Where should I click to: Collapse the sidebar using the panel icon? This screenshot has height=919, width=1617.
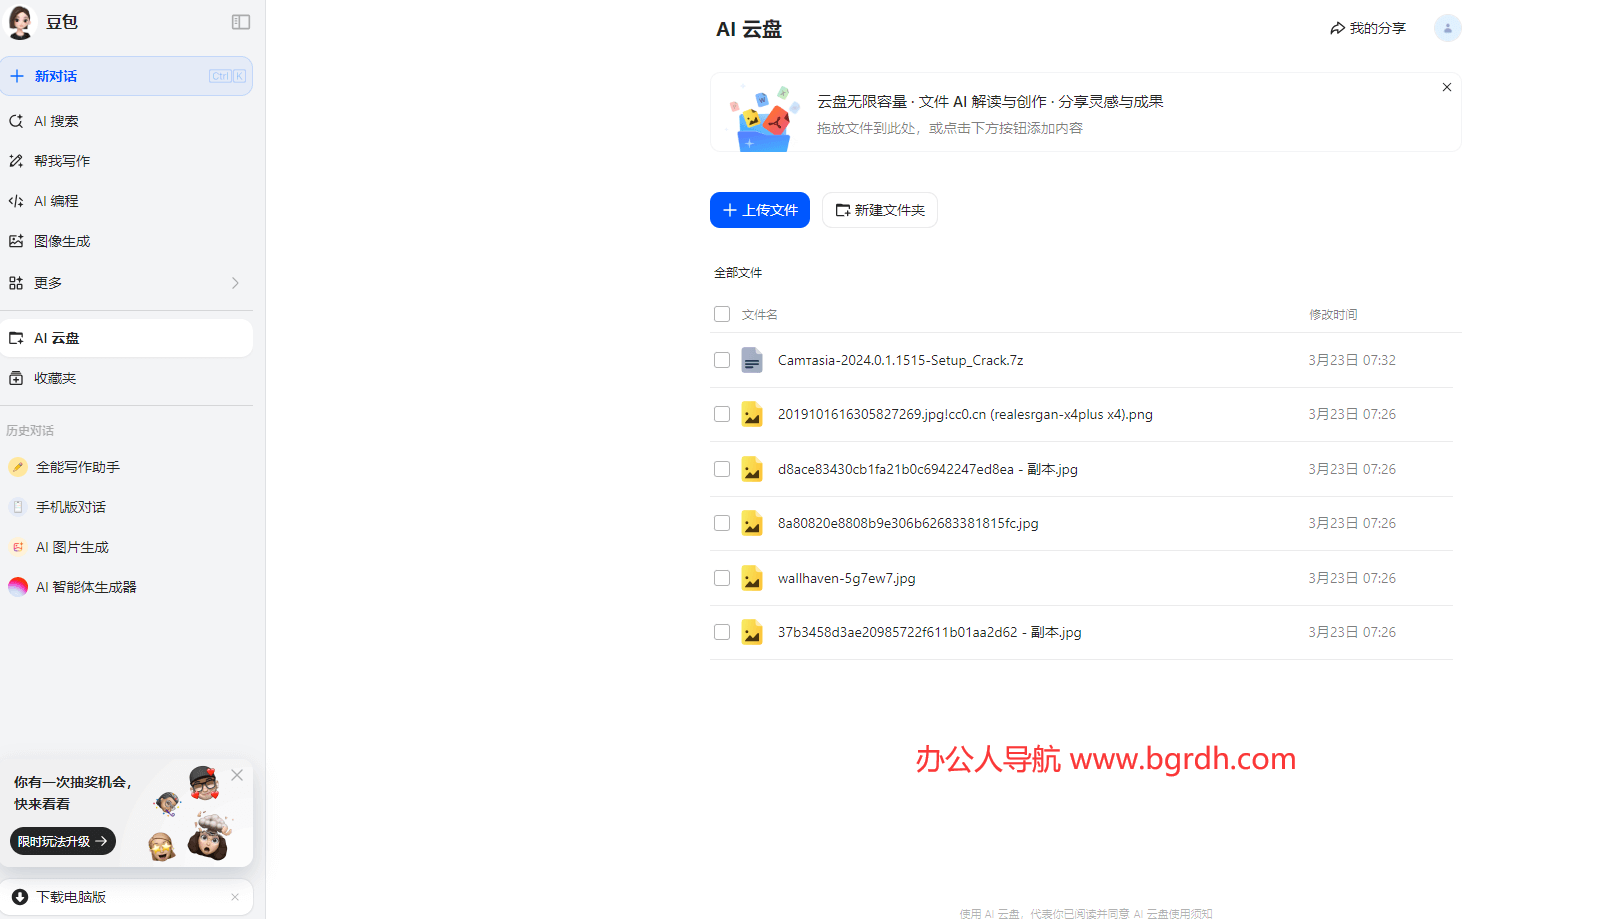240,21
